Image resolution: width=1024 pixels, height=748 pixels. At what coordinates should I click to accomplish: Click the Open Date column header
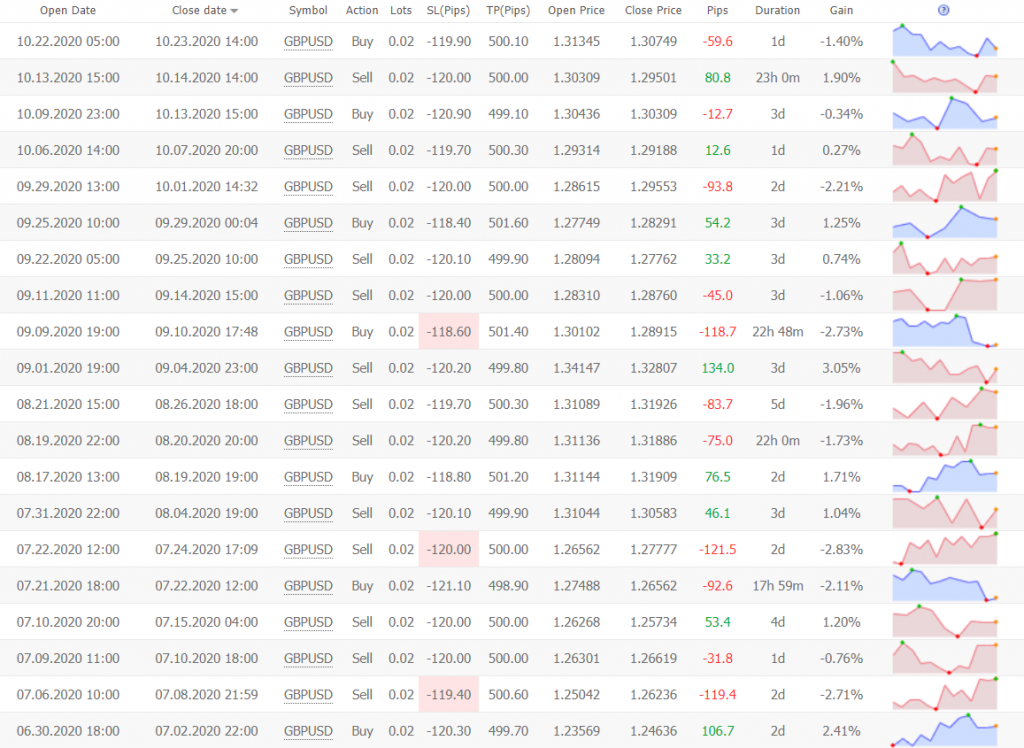[67, 10]
